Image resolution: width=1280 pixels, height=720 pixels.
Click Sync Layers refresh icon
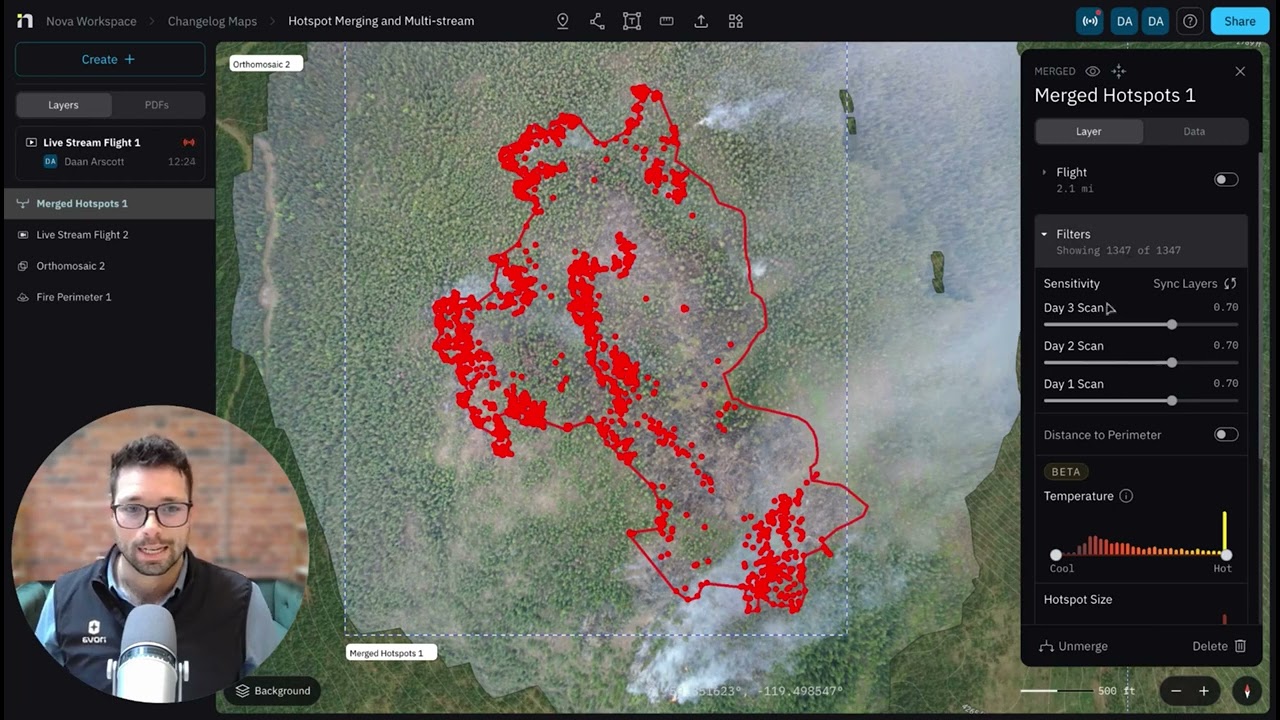click(1230, 284)
